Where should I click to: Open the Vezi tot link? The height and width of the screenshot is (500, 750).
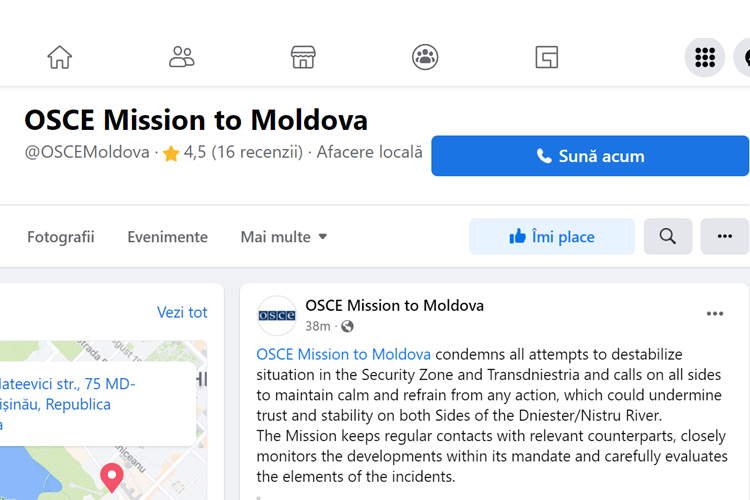pos(182,312)
